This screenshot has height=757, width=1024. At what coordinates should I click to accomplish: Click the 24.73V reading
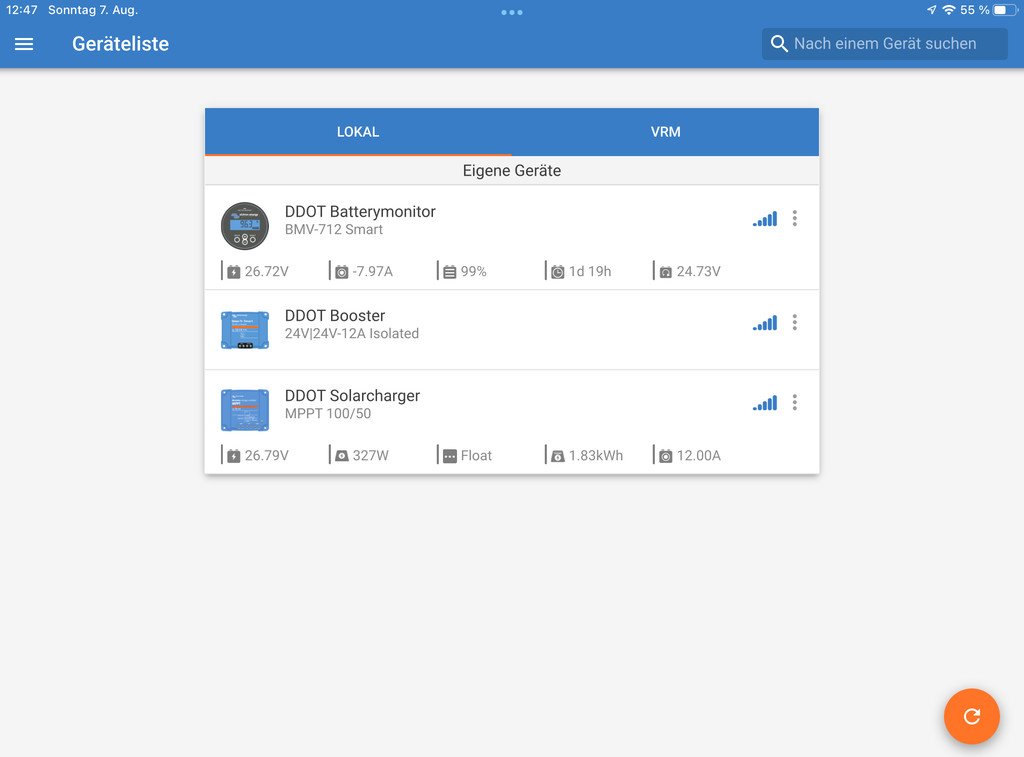(x=699, y=272)
